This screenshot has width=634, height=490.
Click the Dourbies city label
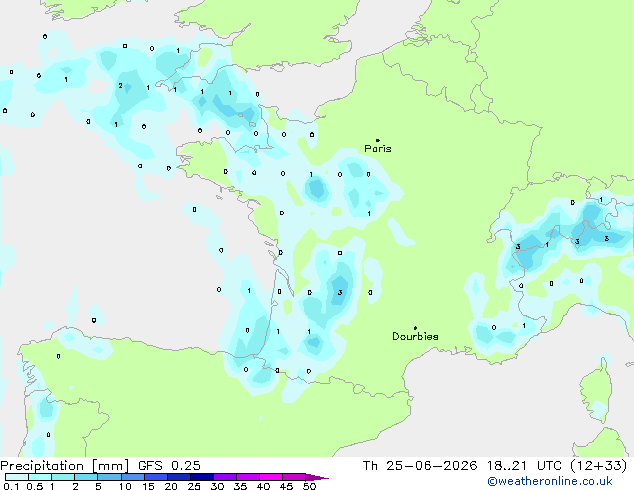[415, 336]
